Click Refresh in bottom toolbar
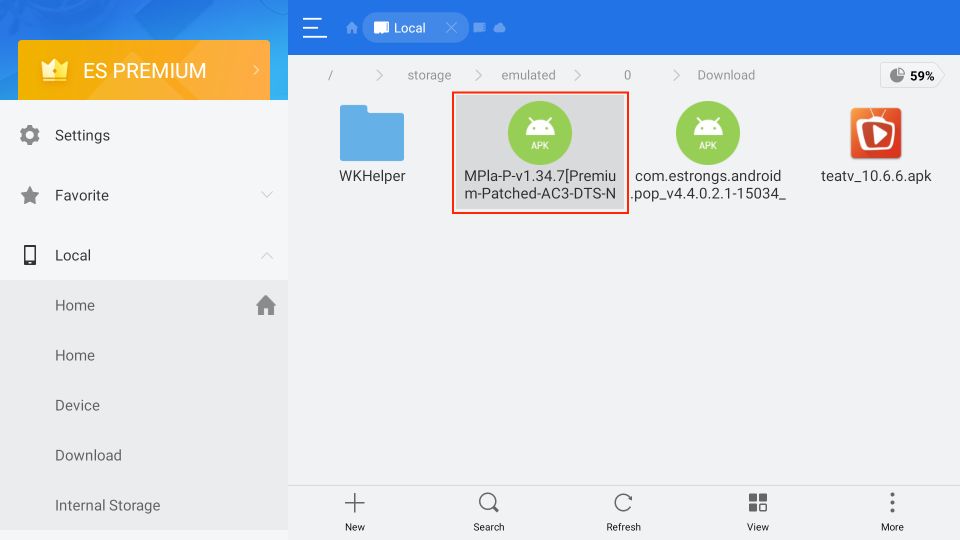Viewport: 960px width, 540px height. pos(623,512)
